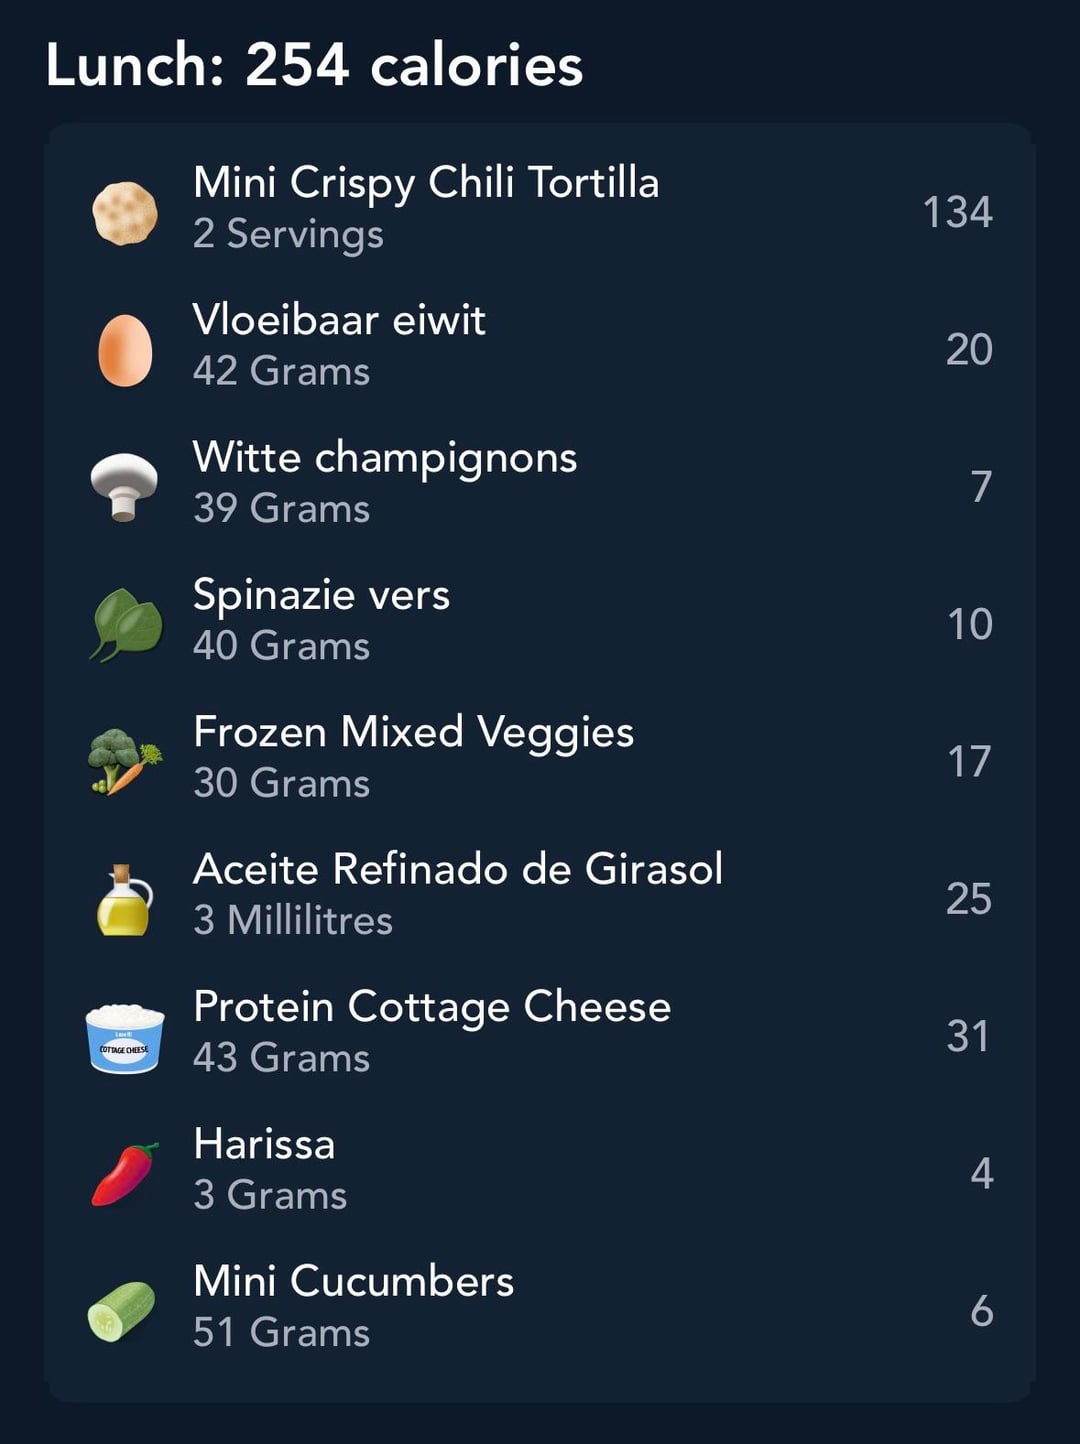Select the Frozen Mixed Veggies name

point(413,732)
